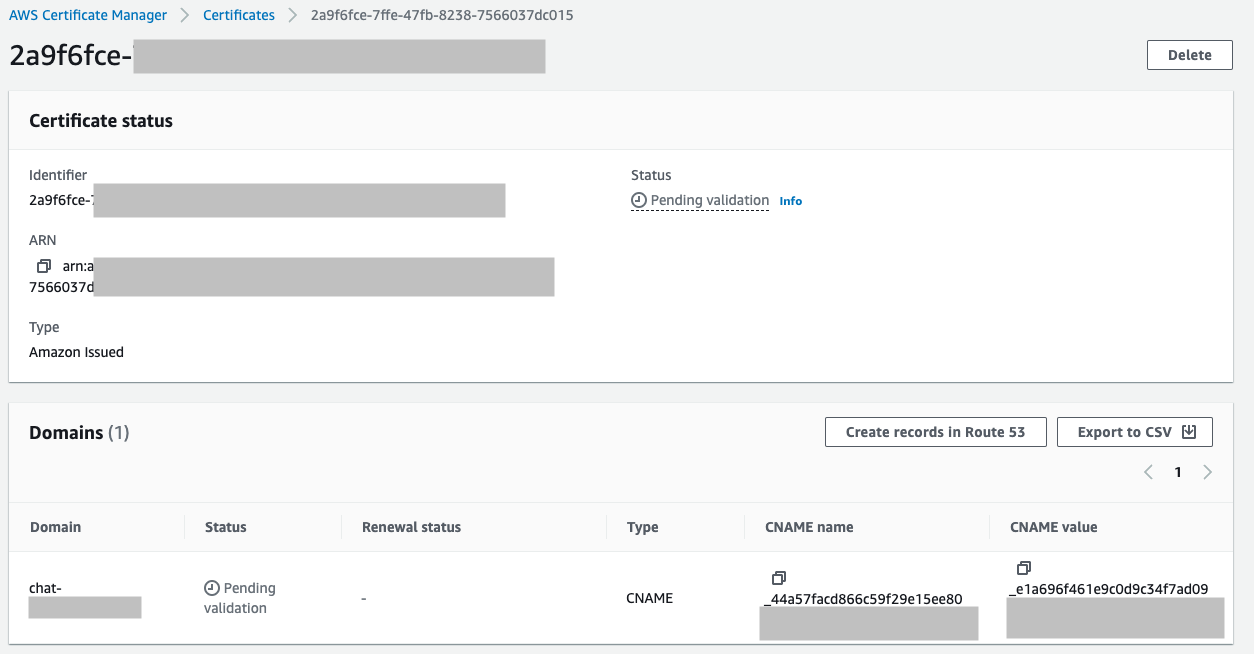Open AWS Certificate Manager breadcrumb

pyautogui.click(x=88, y=15)
